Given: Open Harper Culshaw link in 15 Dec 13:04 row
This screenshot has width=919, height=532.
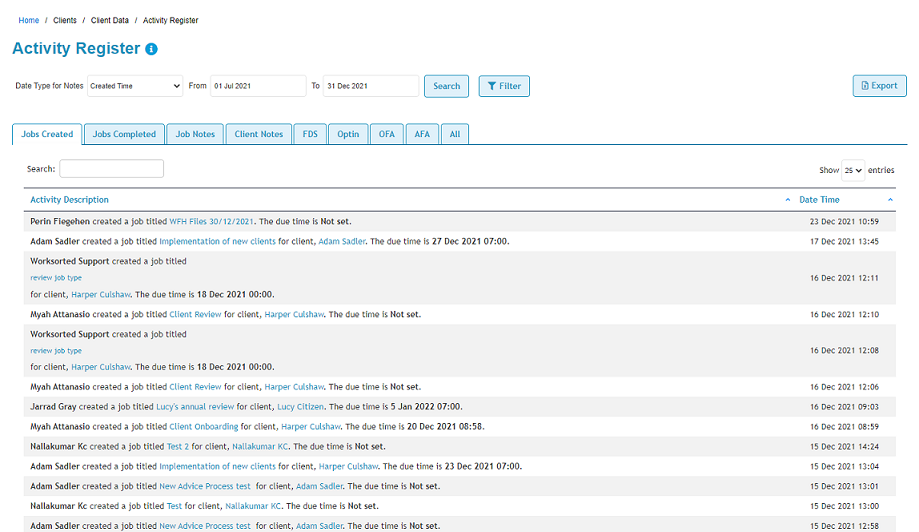Looking at the screenshot, I should point(348,466).
